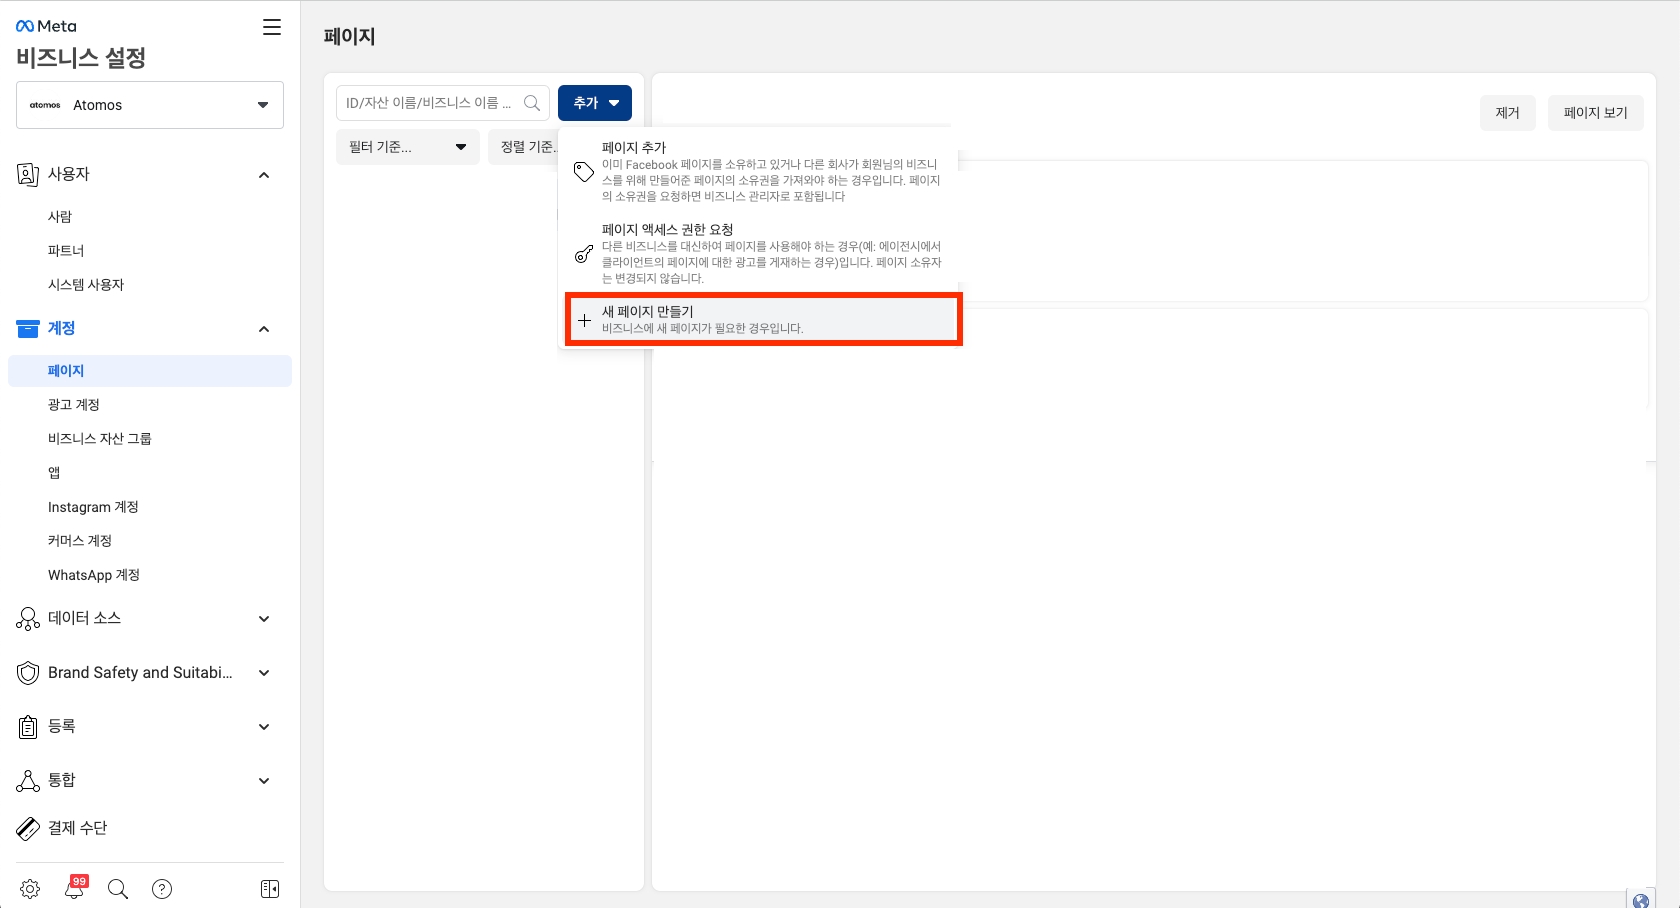Click the settings gear icon at bottom left

[30, 889]
